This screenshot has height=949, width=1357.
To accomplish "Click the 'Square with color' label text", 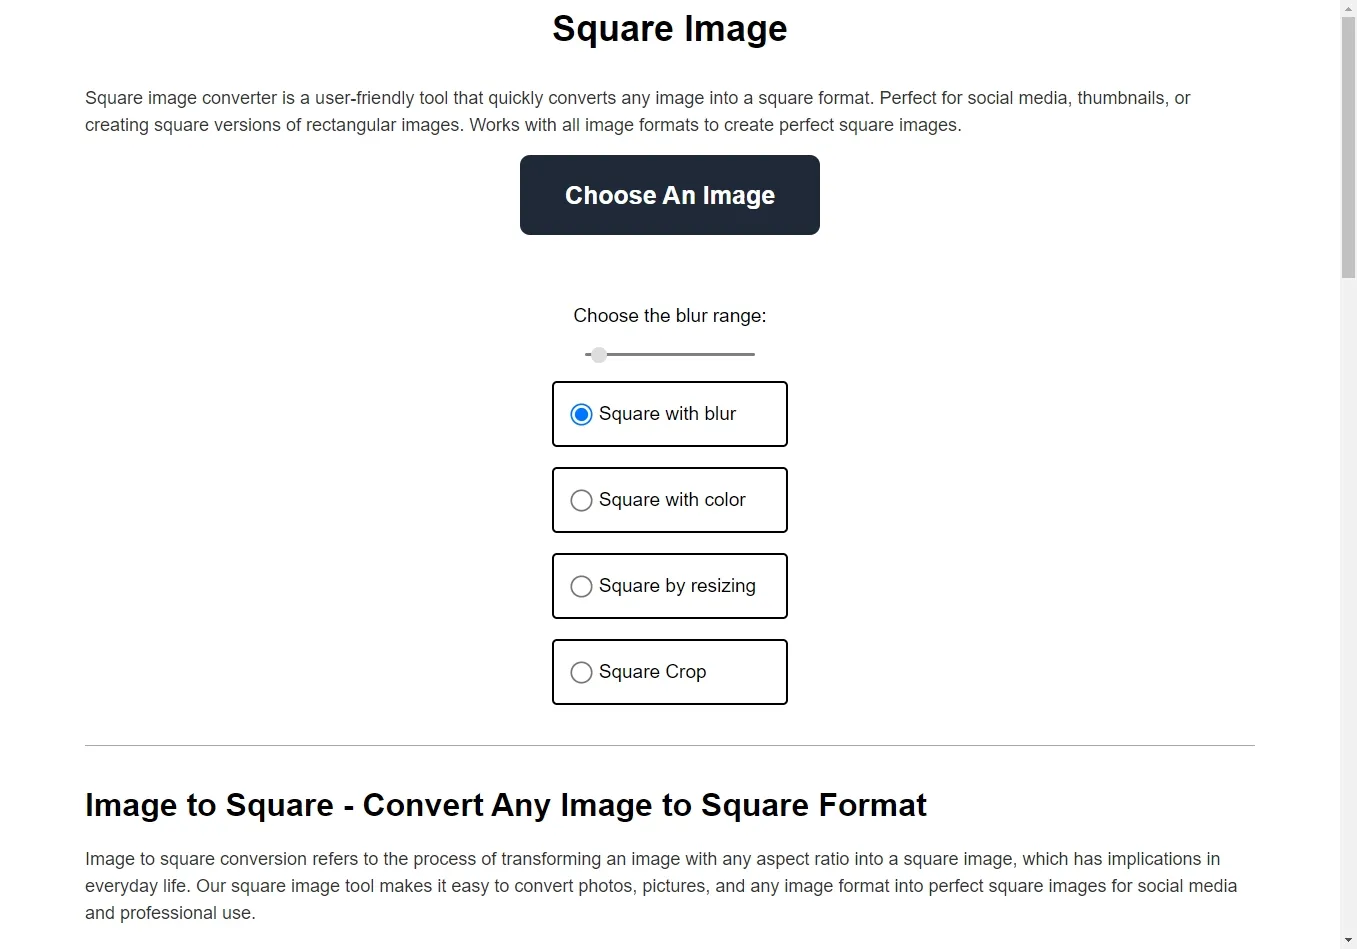I will point(672,500).
